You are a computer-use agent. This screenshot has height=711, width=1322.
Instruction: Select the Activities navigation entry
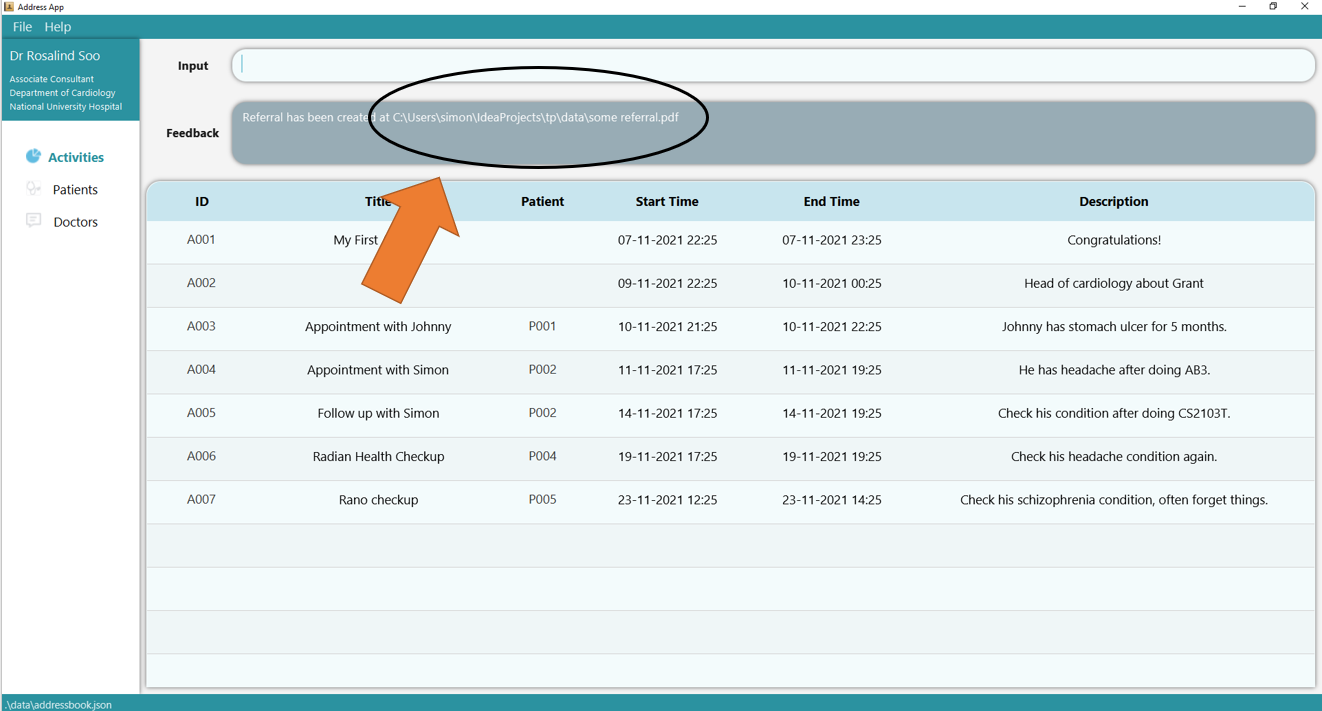76,156
